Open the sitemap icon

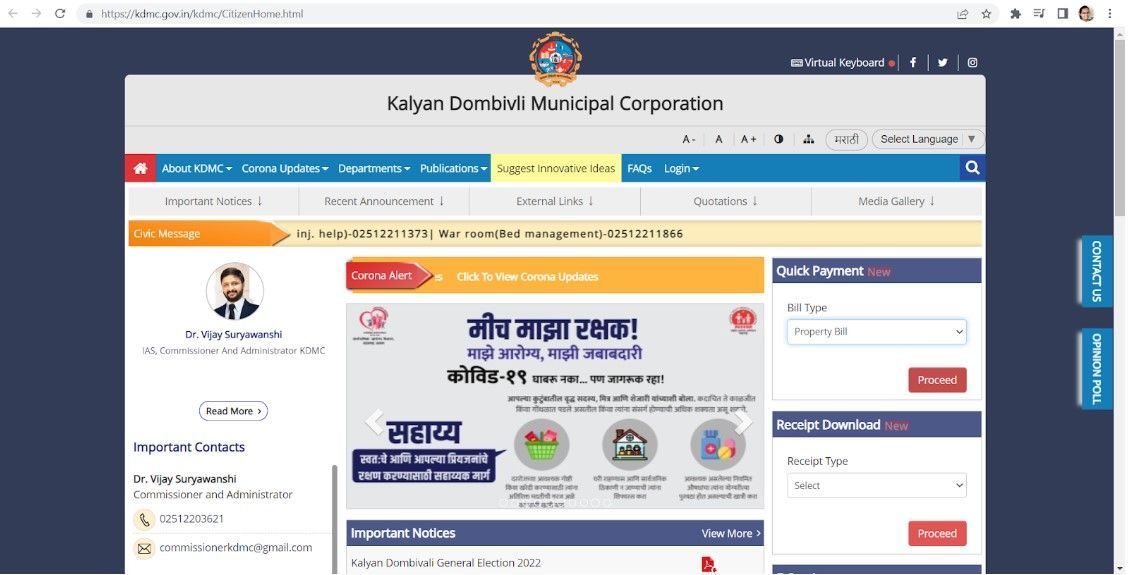pos(809,140)
